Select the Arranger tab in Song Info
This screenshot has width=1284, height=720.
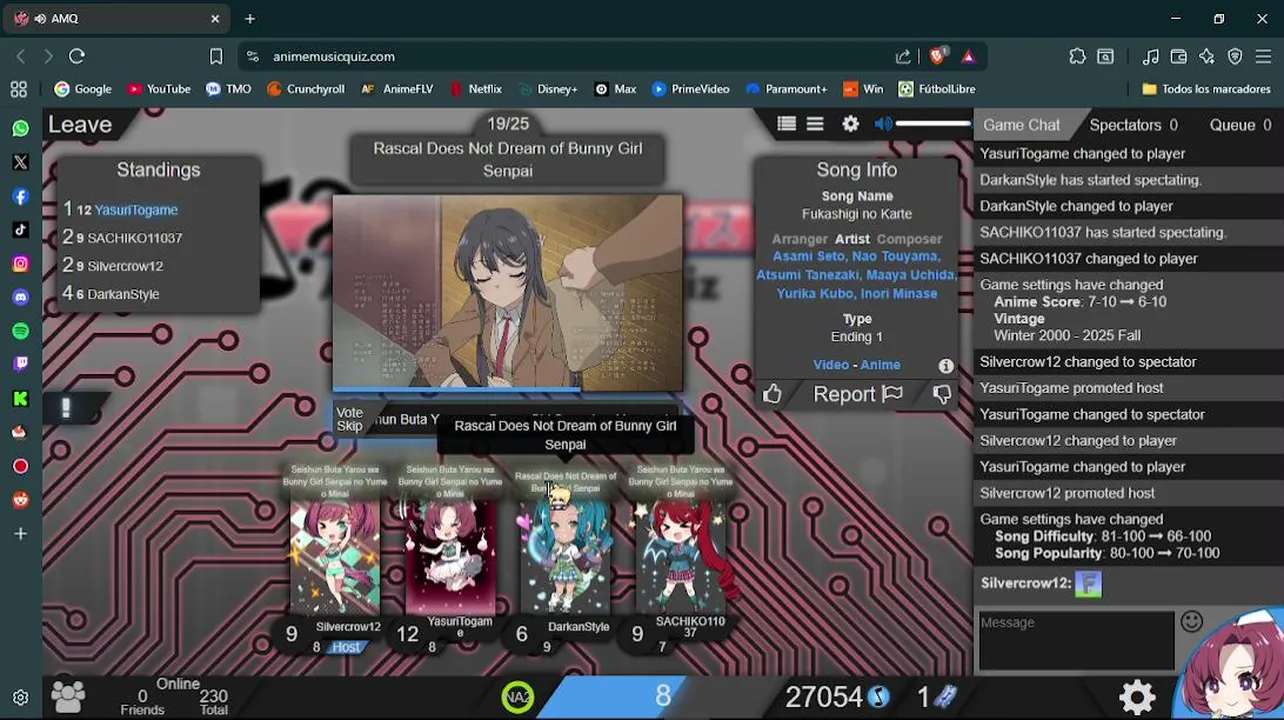[799, 239]
